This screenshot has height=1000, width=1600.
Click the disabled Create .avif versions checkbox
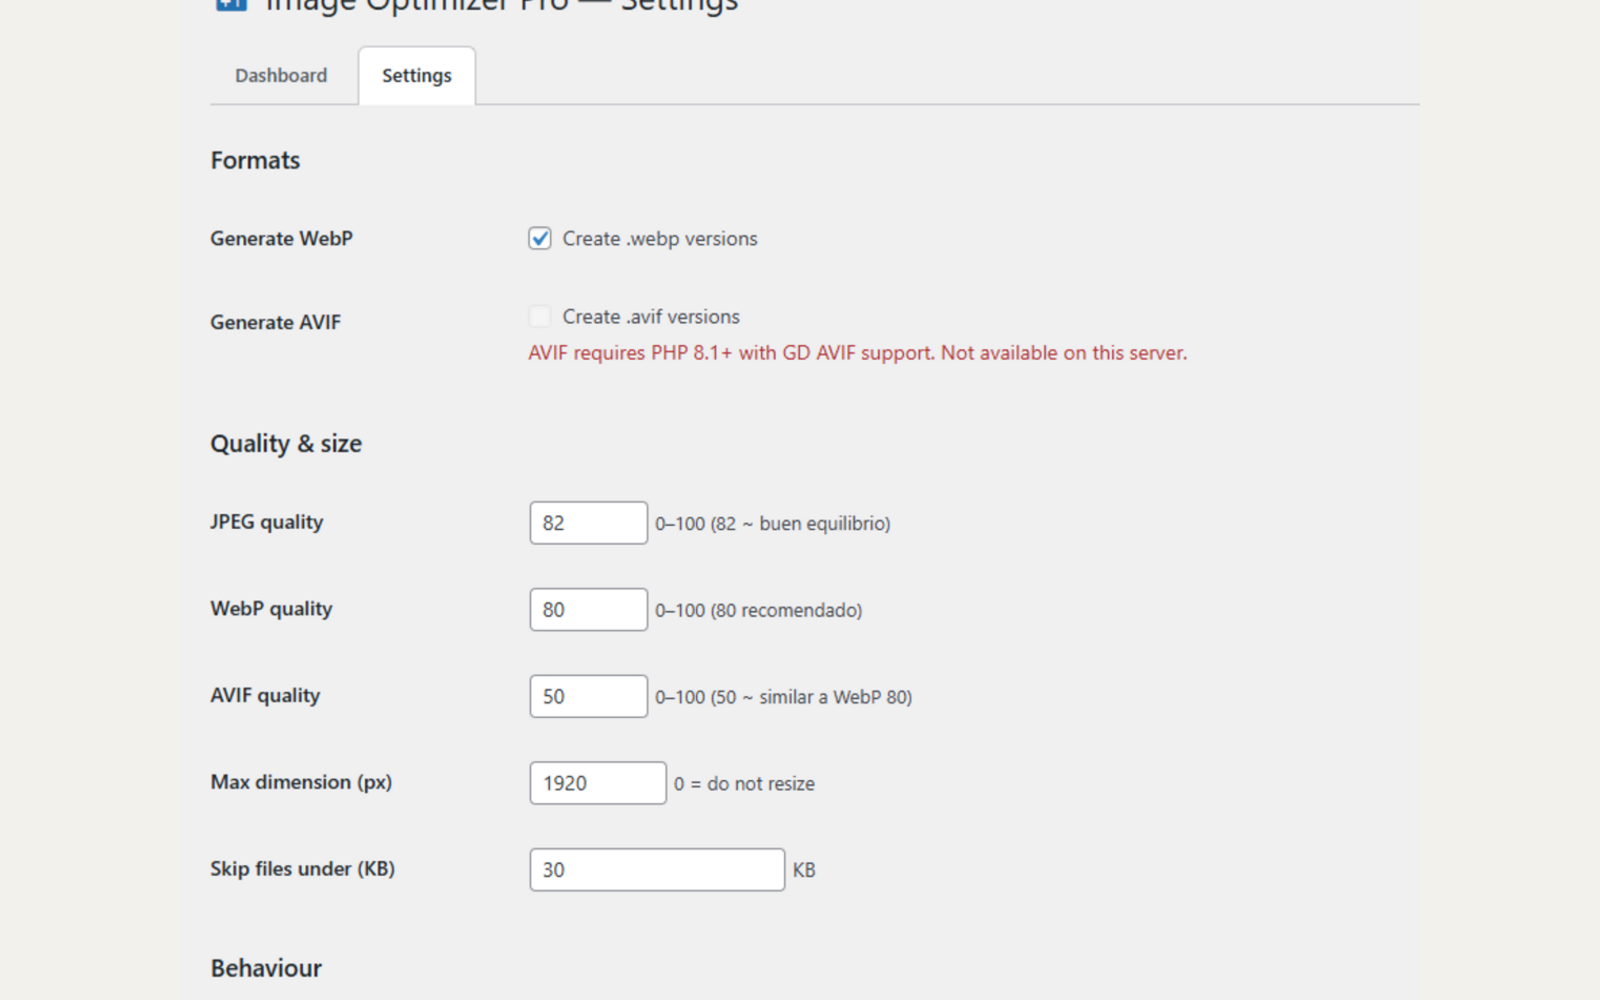pyautogui.click(x=540, y=316)
